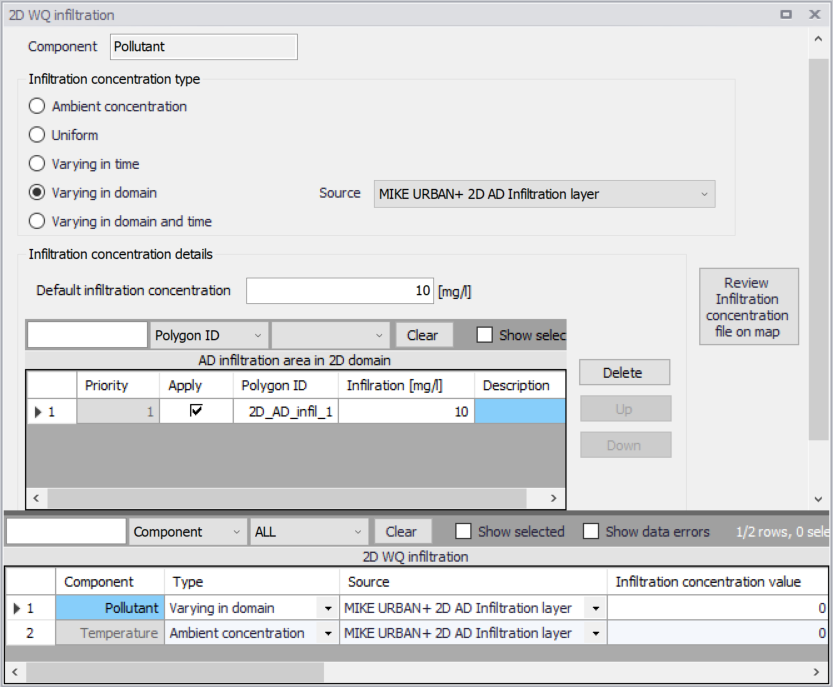Click the scroll up arrow of the vertical scrollbar
The image size is (833, 687).
point(818,39)
